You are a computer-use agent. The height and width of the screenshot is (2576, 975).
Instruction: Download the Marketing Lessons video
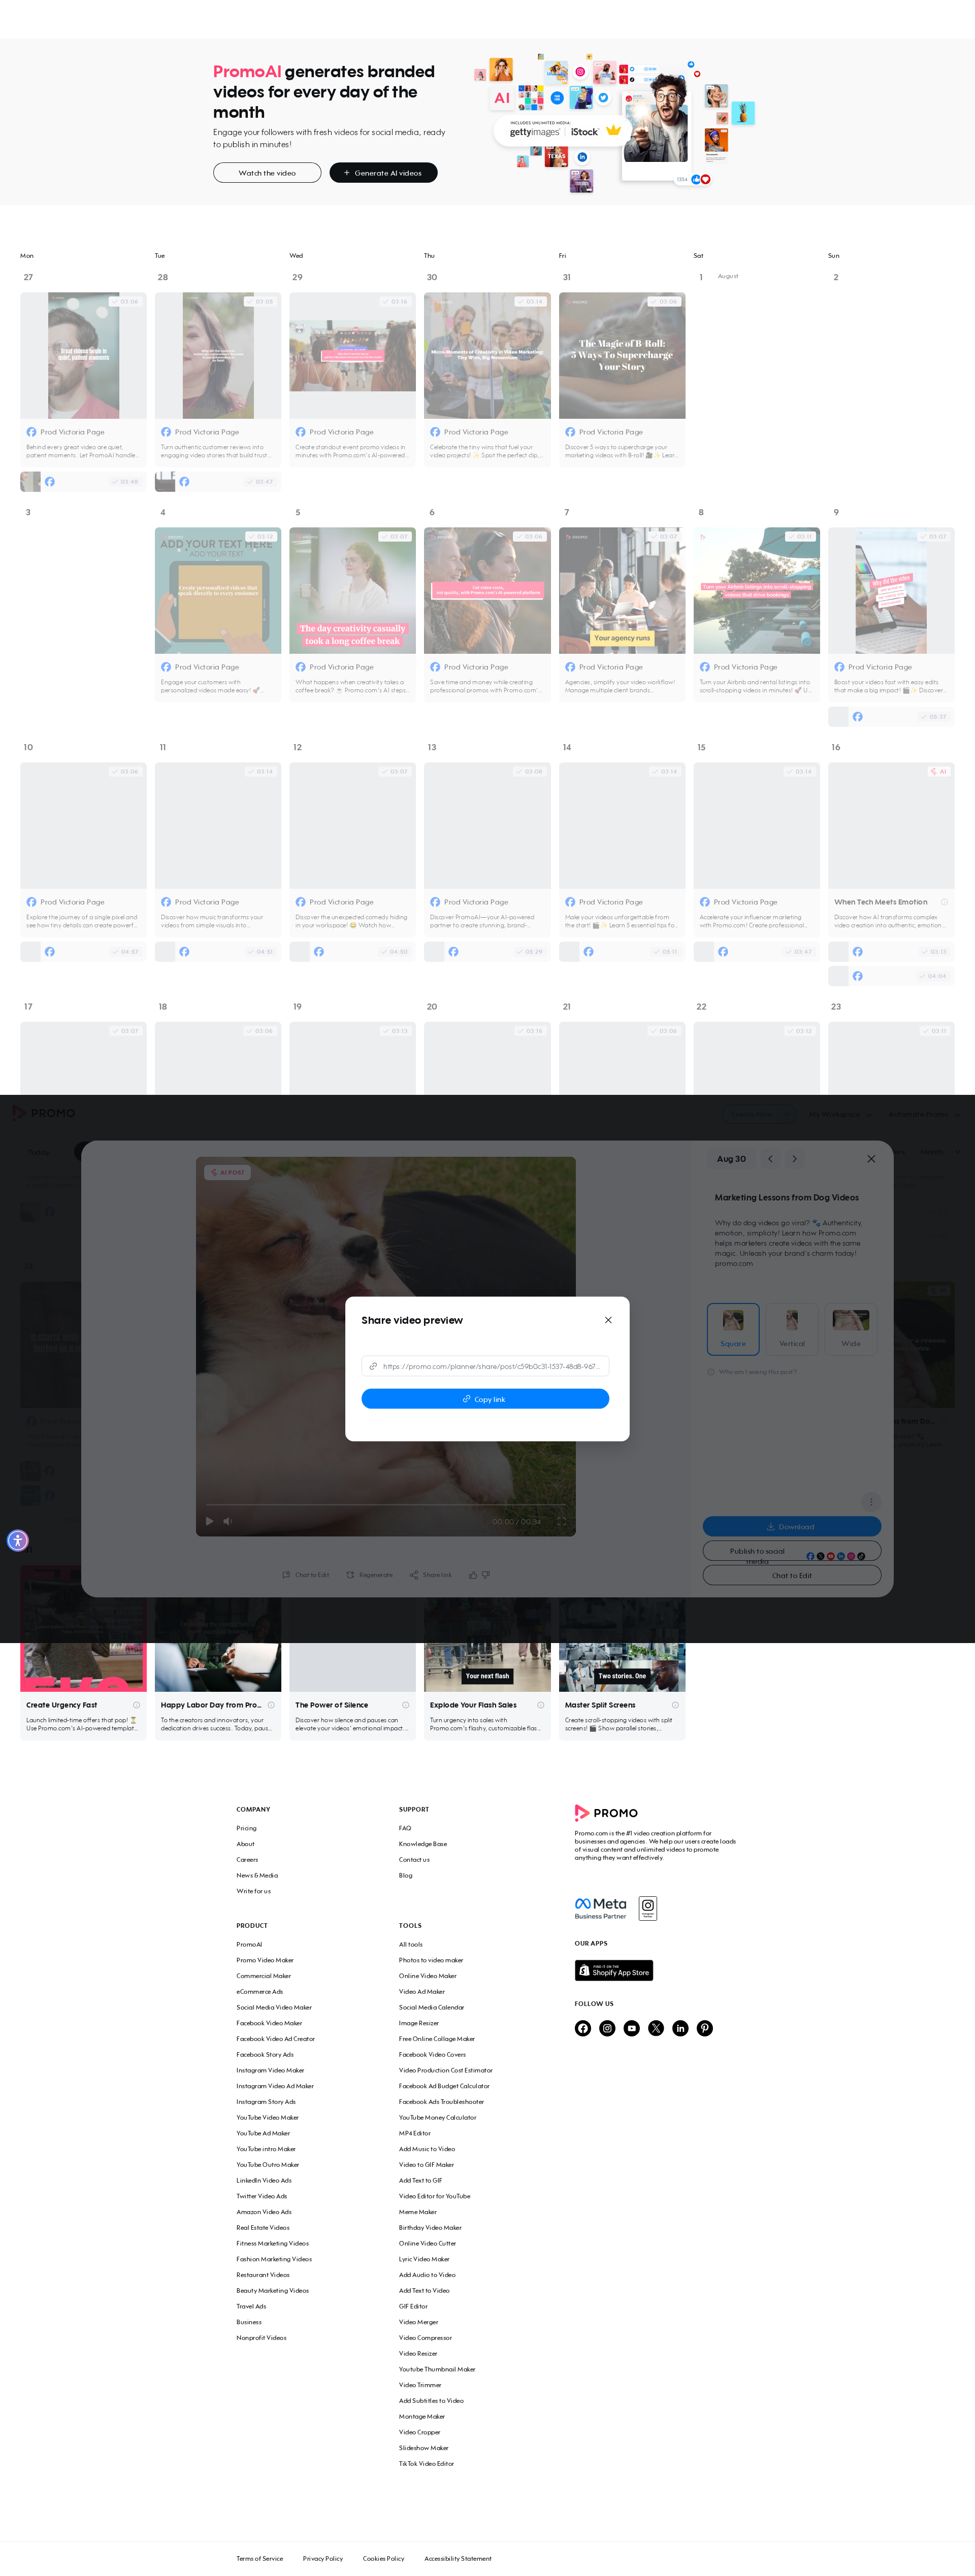pyautogui.click(x=792, y=1527)
